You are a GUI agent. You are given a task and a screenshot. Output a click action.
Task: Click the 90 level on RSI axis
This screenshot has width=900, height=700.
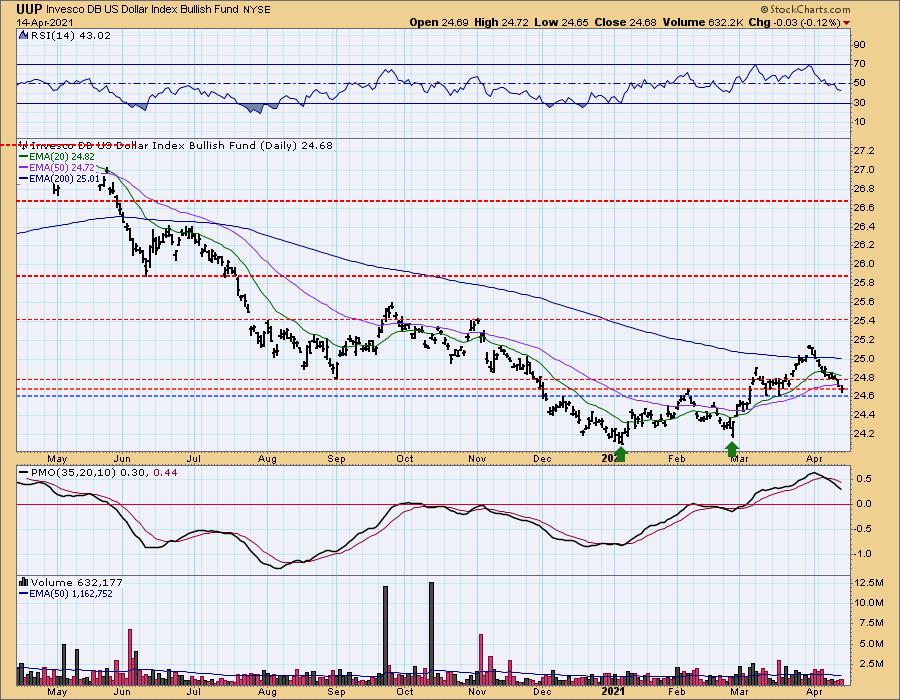click(860, 45)
